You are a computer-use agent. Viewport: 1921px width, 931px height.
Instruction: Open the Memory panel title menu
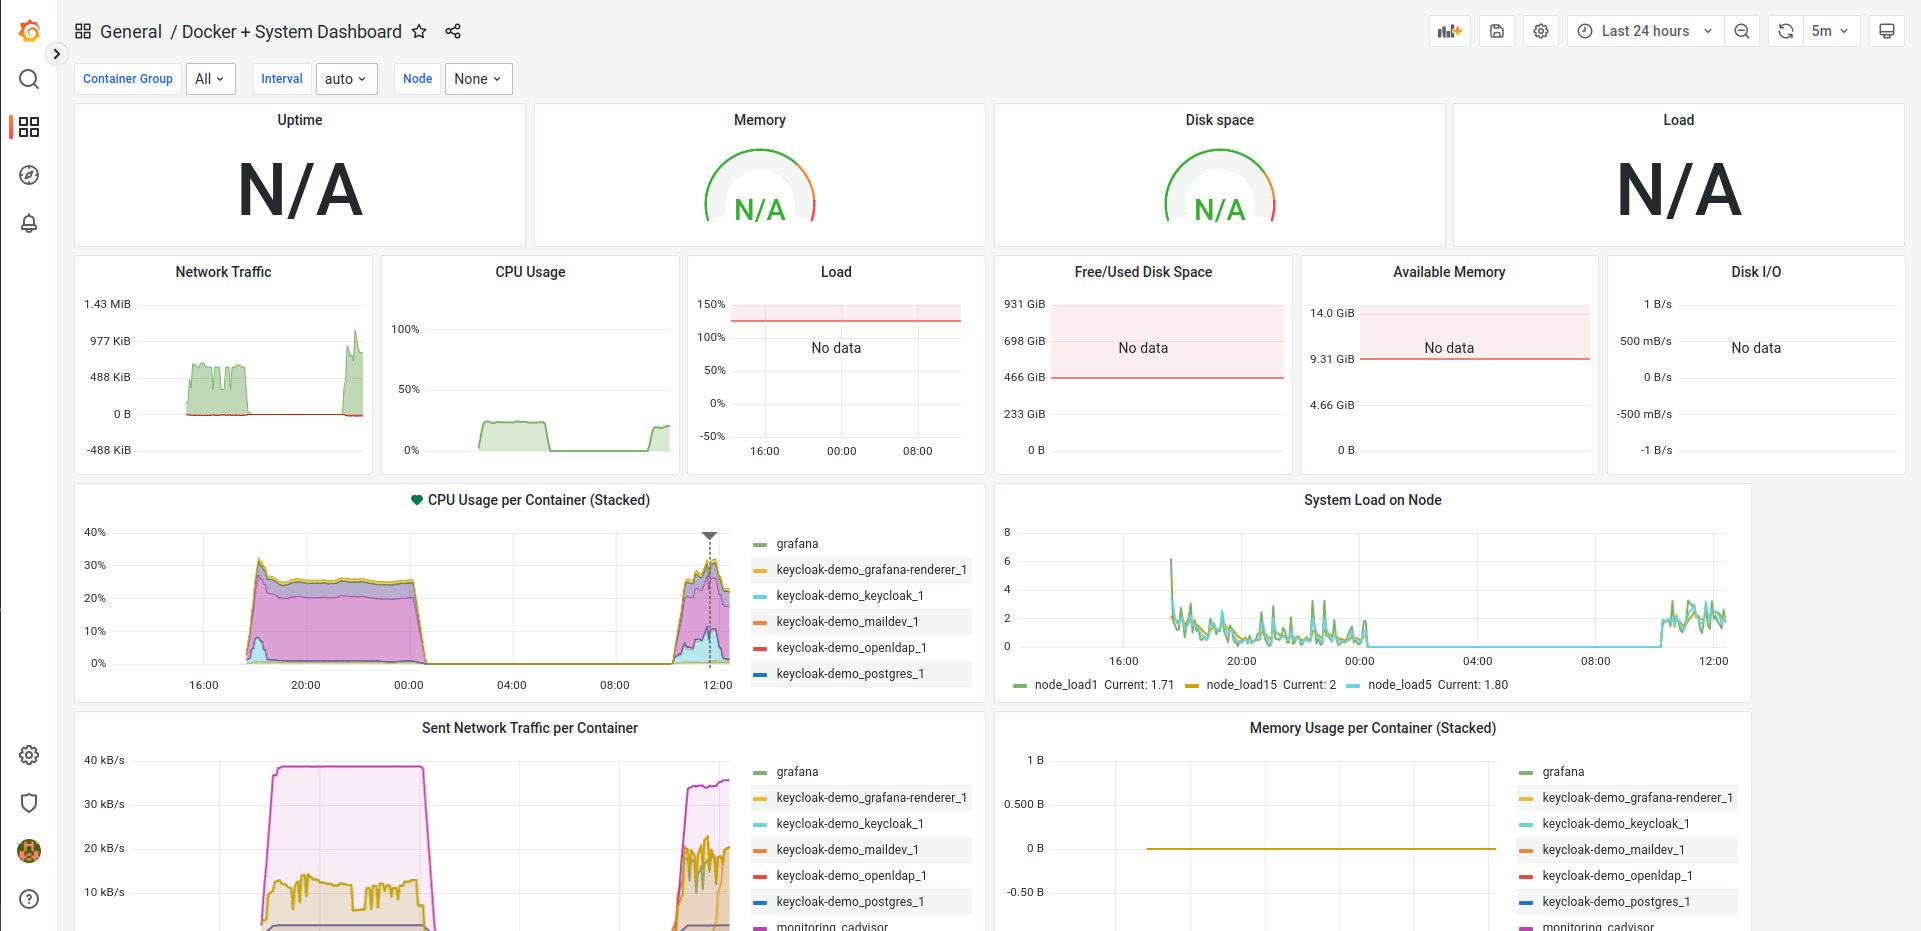click(760, 120)
